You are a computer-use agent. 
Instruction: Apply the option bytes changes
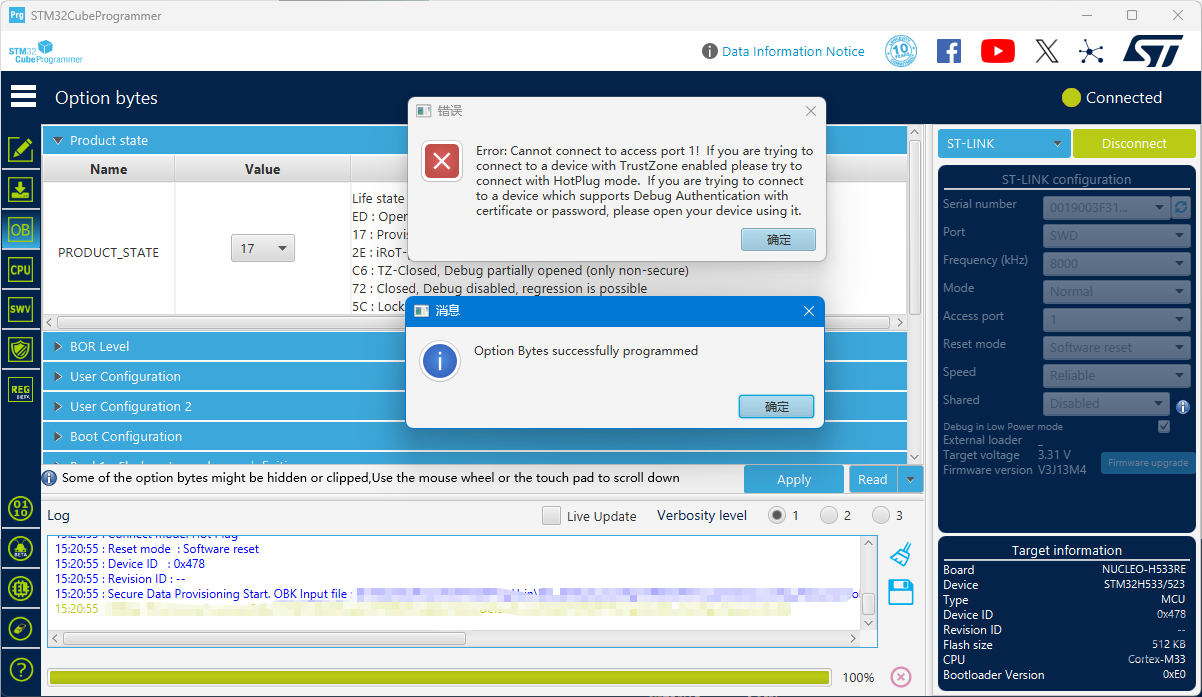793,479
